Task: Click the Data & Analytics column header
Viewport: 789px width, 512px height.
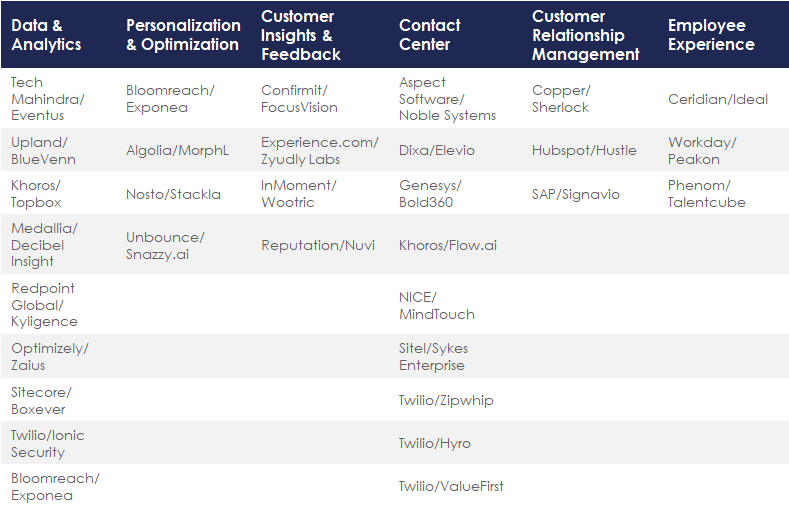Action: tap(47, 35)
